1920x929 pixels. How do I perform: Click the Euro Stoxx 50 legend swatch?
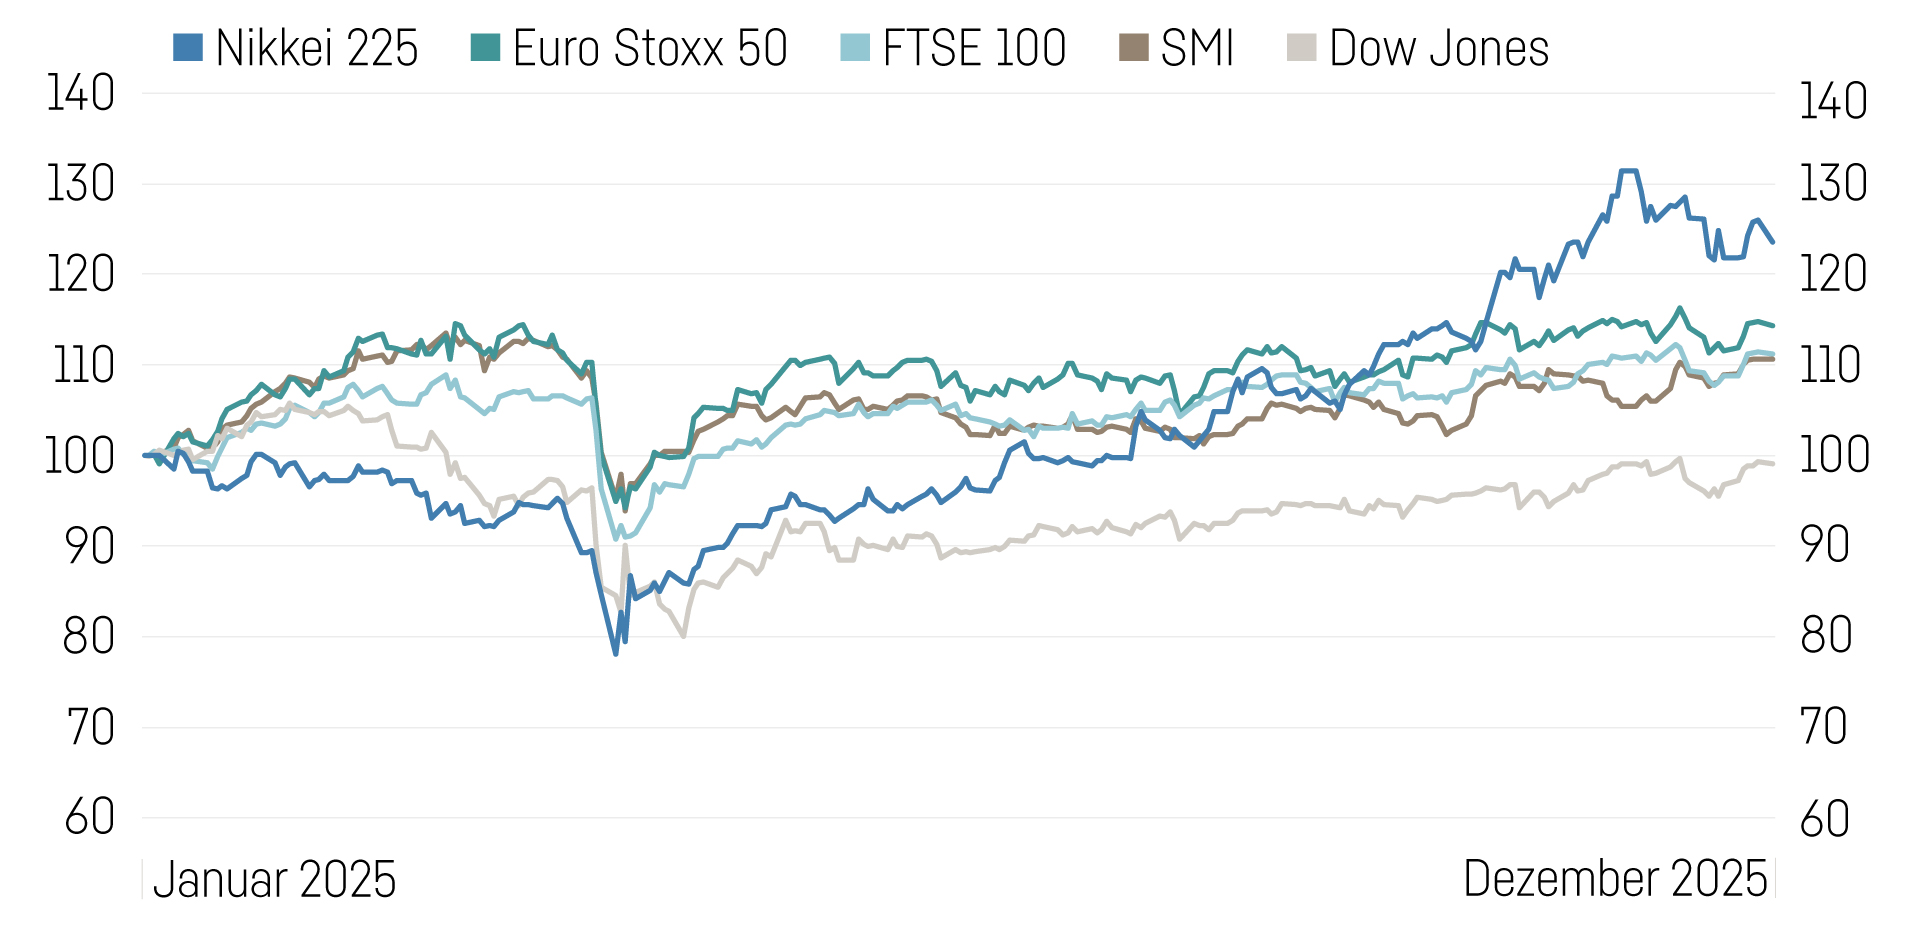(x=485, y=48)
